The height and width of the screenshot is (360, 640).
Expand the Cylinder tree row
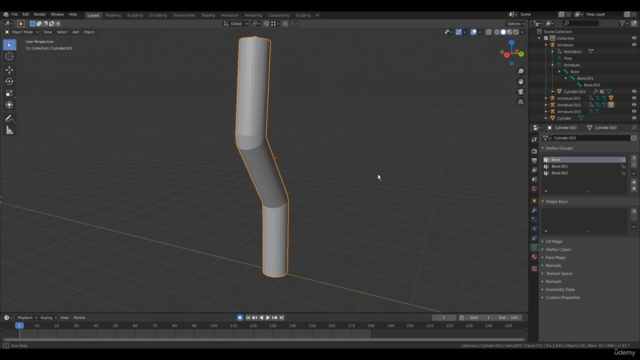pyautogui.click(x=546, y=118)
